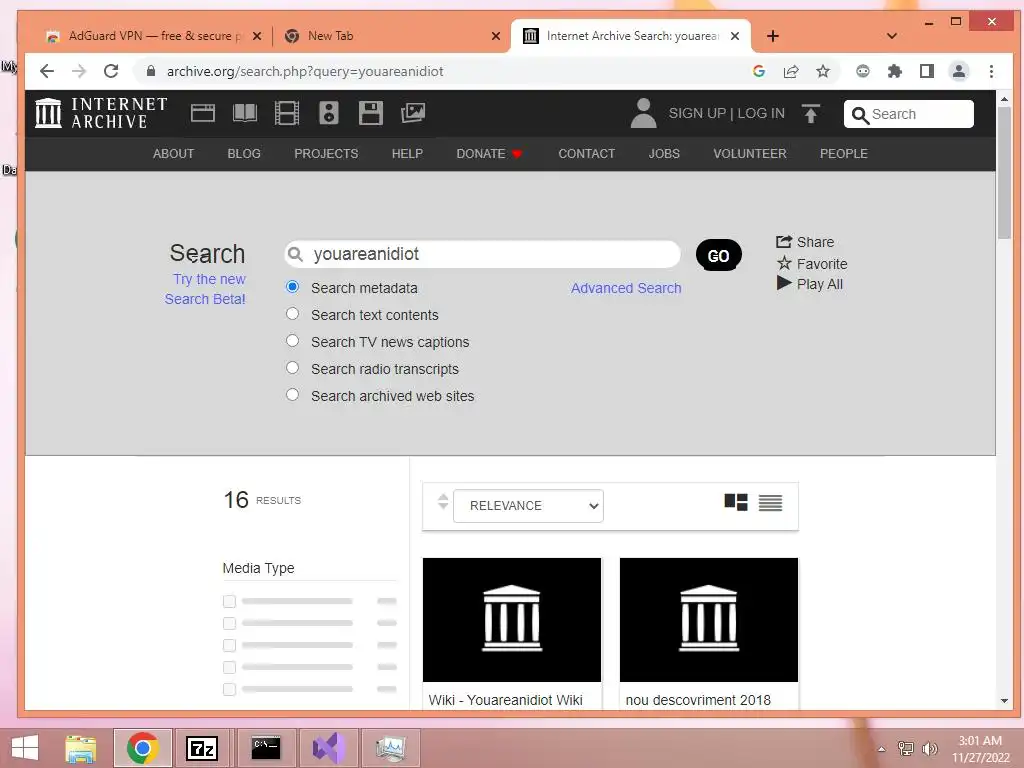
Task: Open the Texts book icon
Action: pos(245,113)
